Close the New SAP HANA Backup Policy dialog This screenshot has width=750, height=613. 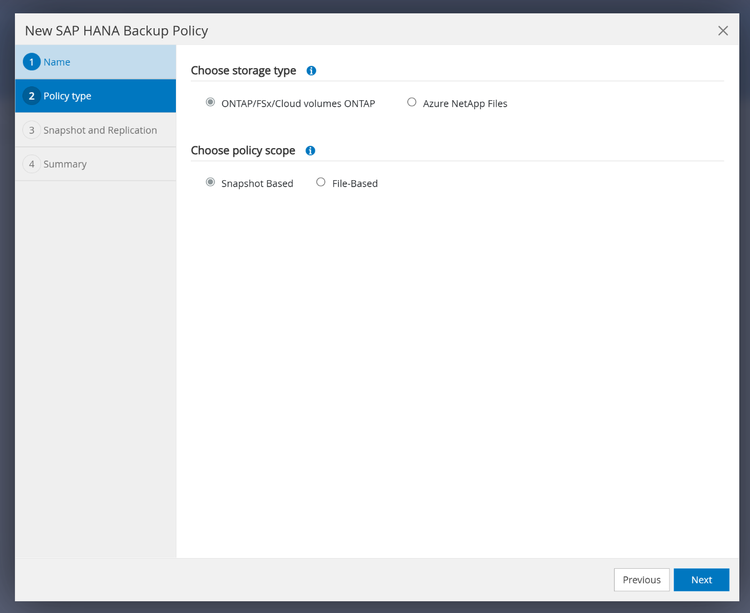[723, 31]
